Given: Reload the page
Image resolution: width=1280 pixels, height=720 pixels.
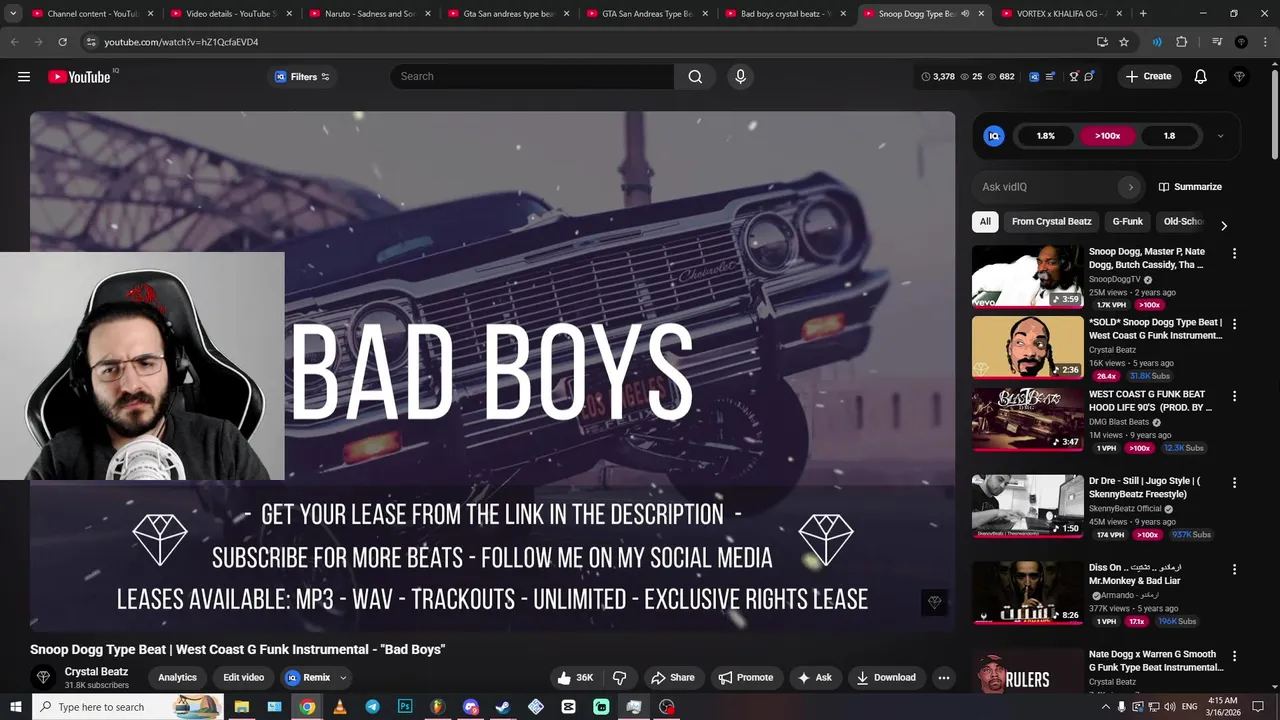Looking at the screenshot, I should (x=62, y=42).
